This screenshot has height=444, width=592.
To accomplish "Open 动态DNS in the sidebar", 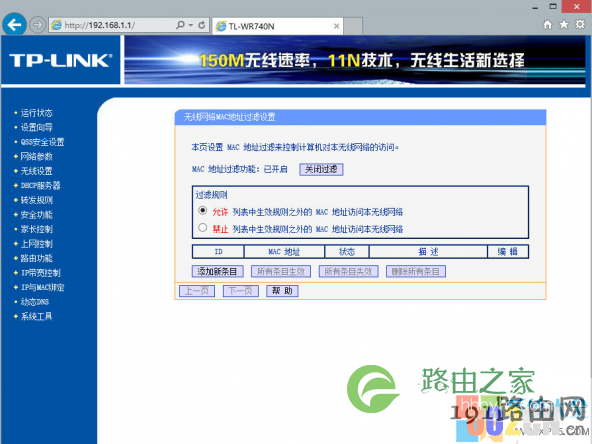I will 35,302.
